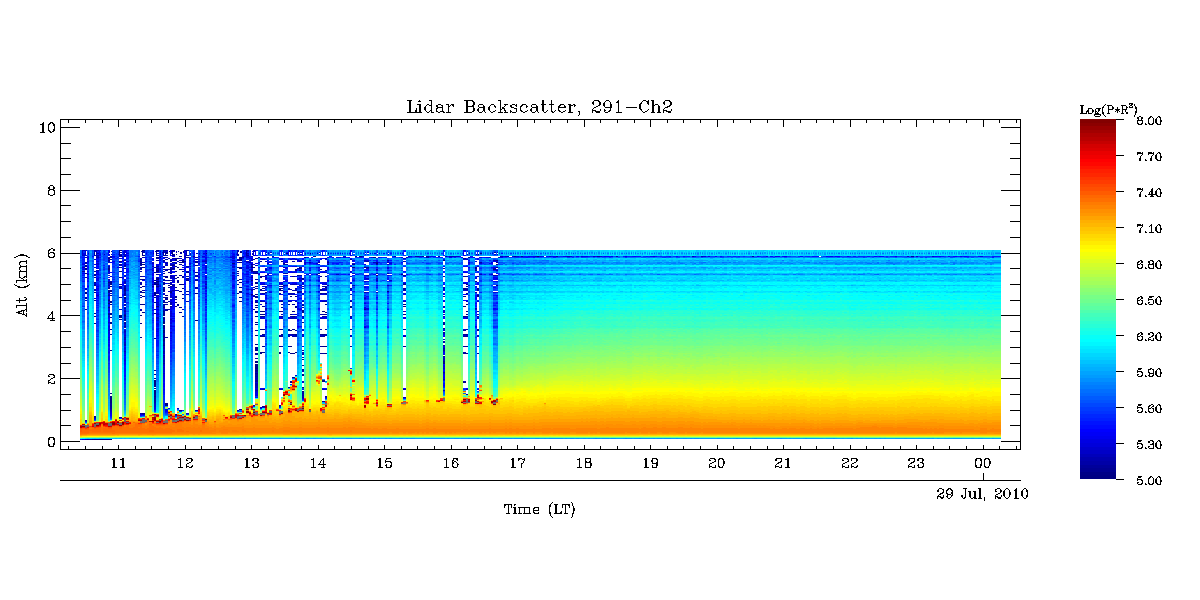Click altitude axis tick label 6
Viewport: 1200px width, 600px height.
coord(49,253)
